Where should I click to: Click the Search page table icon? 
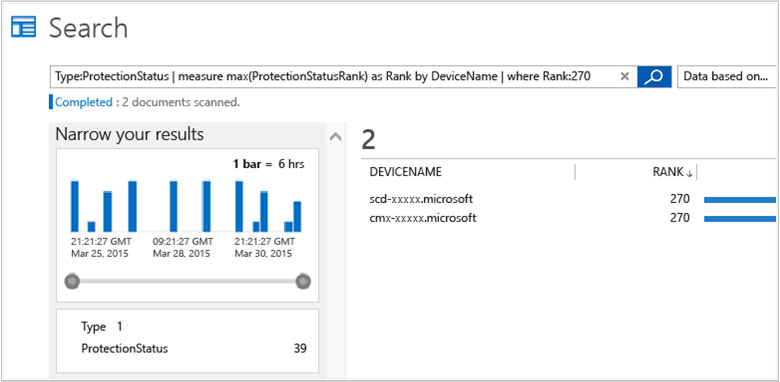23,27
